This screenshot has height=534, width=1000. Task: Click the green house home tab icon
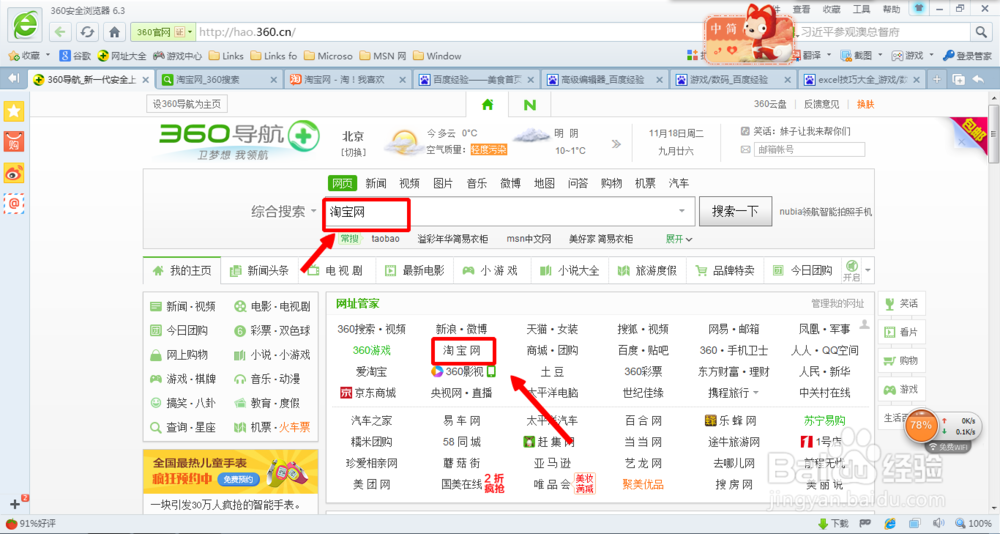tap(487, 105)
